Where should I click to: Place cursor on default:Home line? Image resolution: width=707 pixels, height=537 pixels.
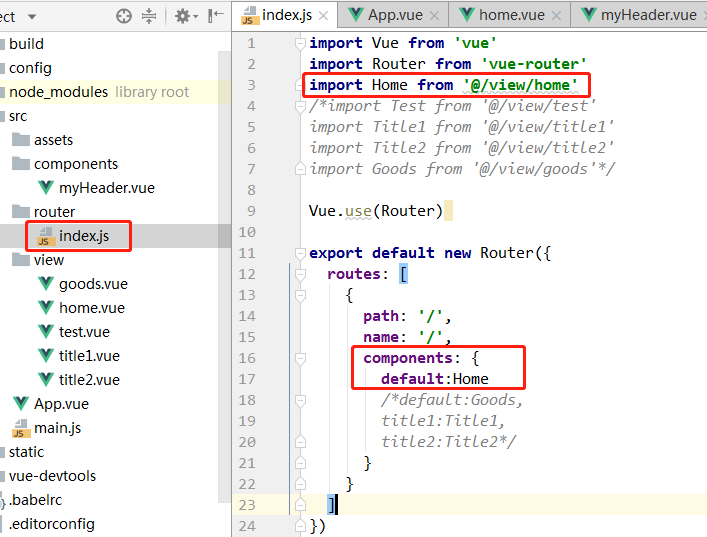[x=435, y=379]
